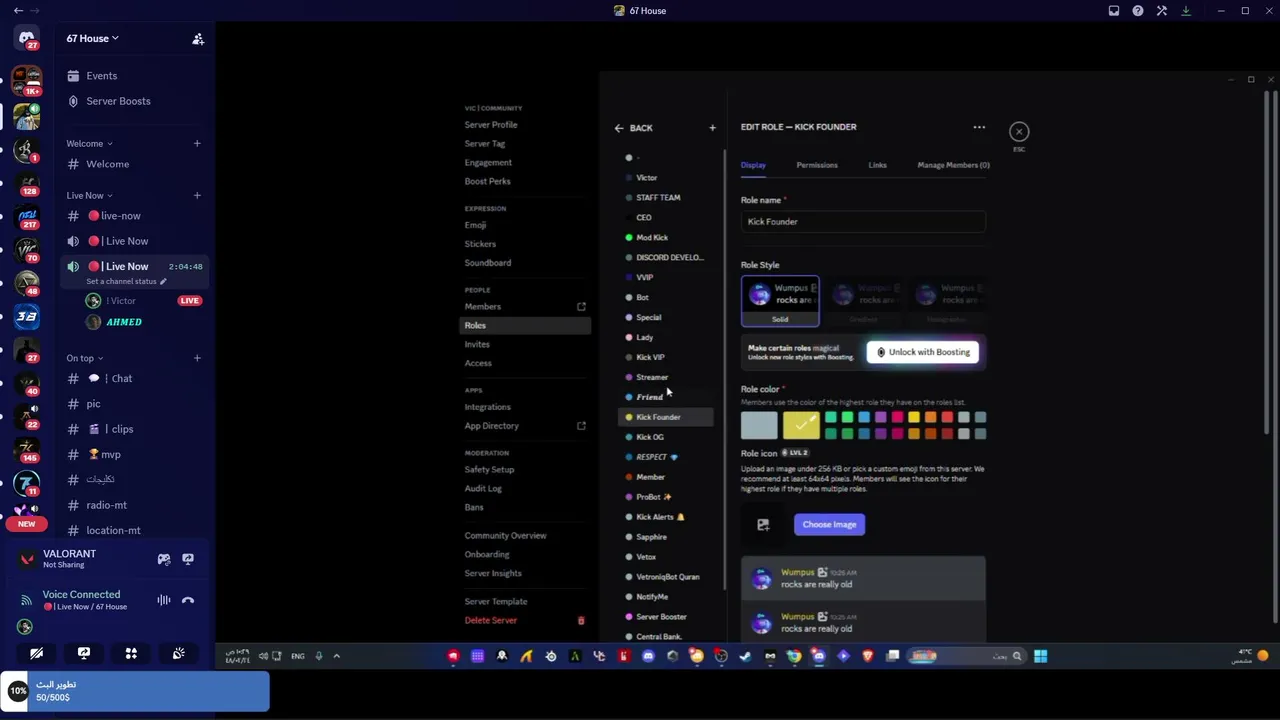Screen dimensions: 1280x720
Task: Click the Windows taskbar search box
Action: (x=966, y=656)
